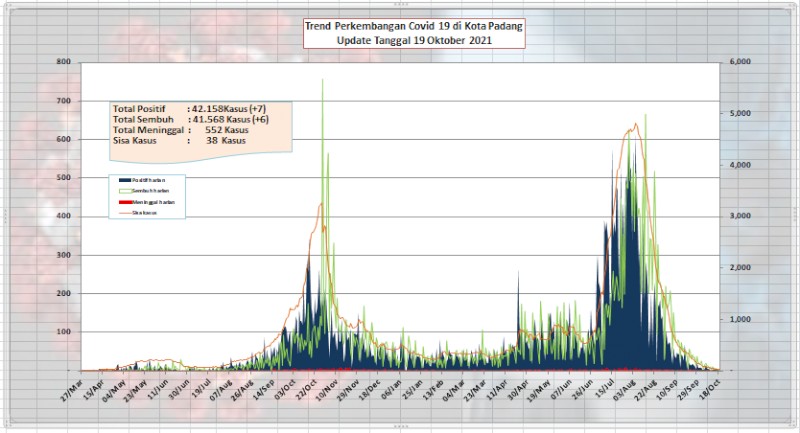Click the left axis value 800
Viewport: 800px width, 433px height.
[64, 62]
